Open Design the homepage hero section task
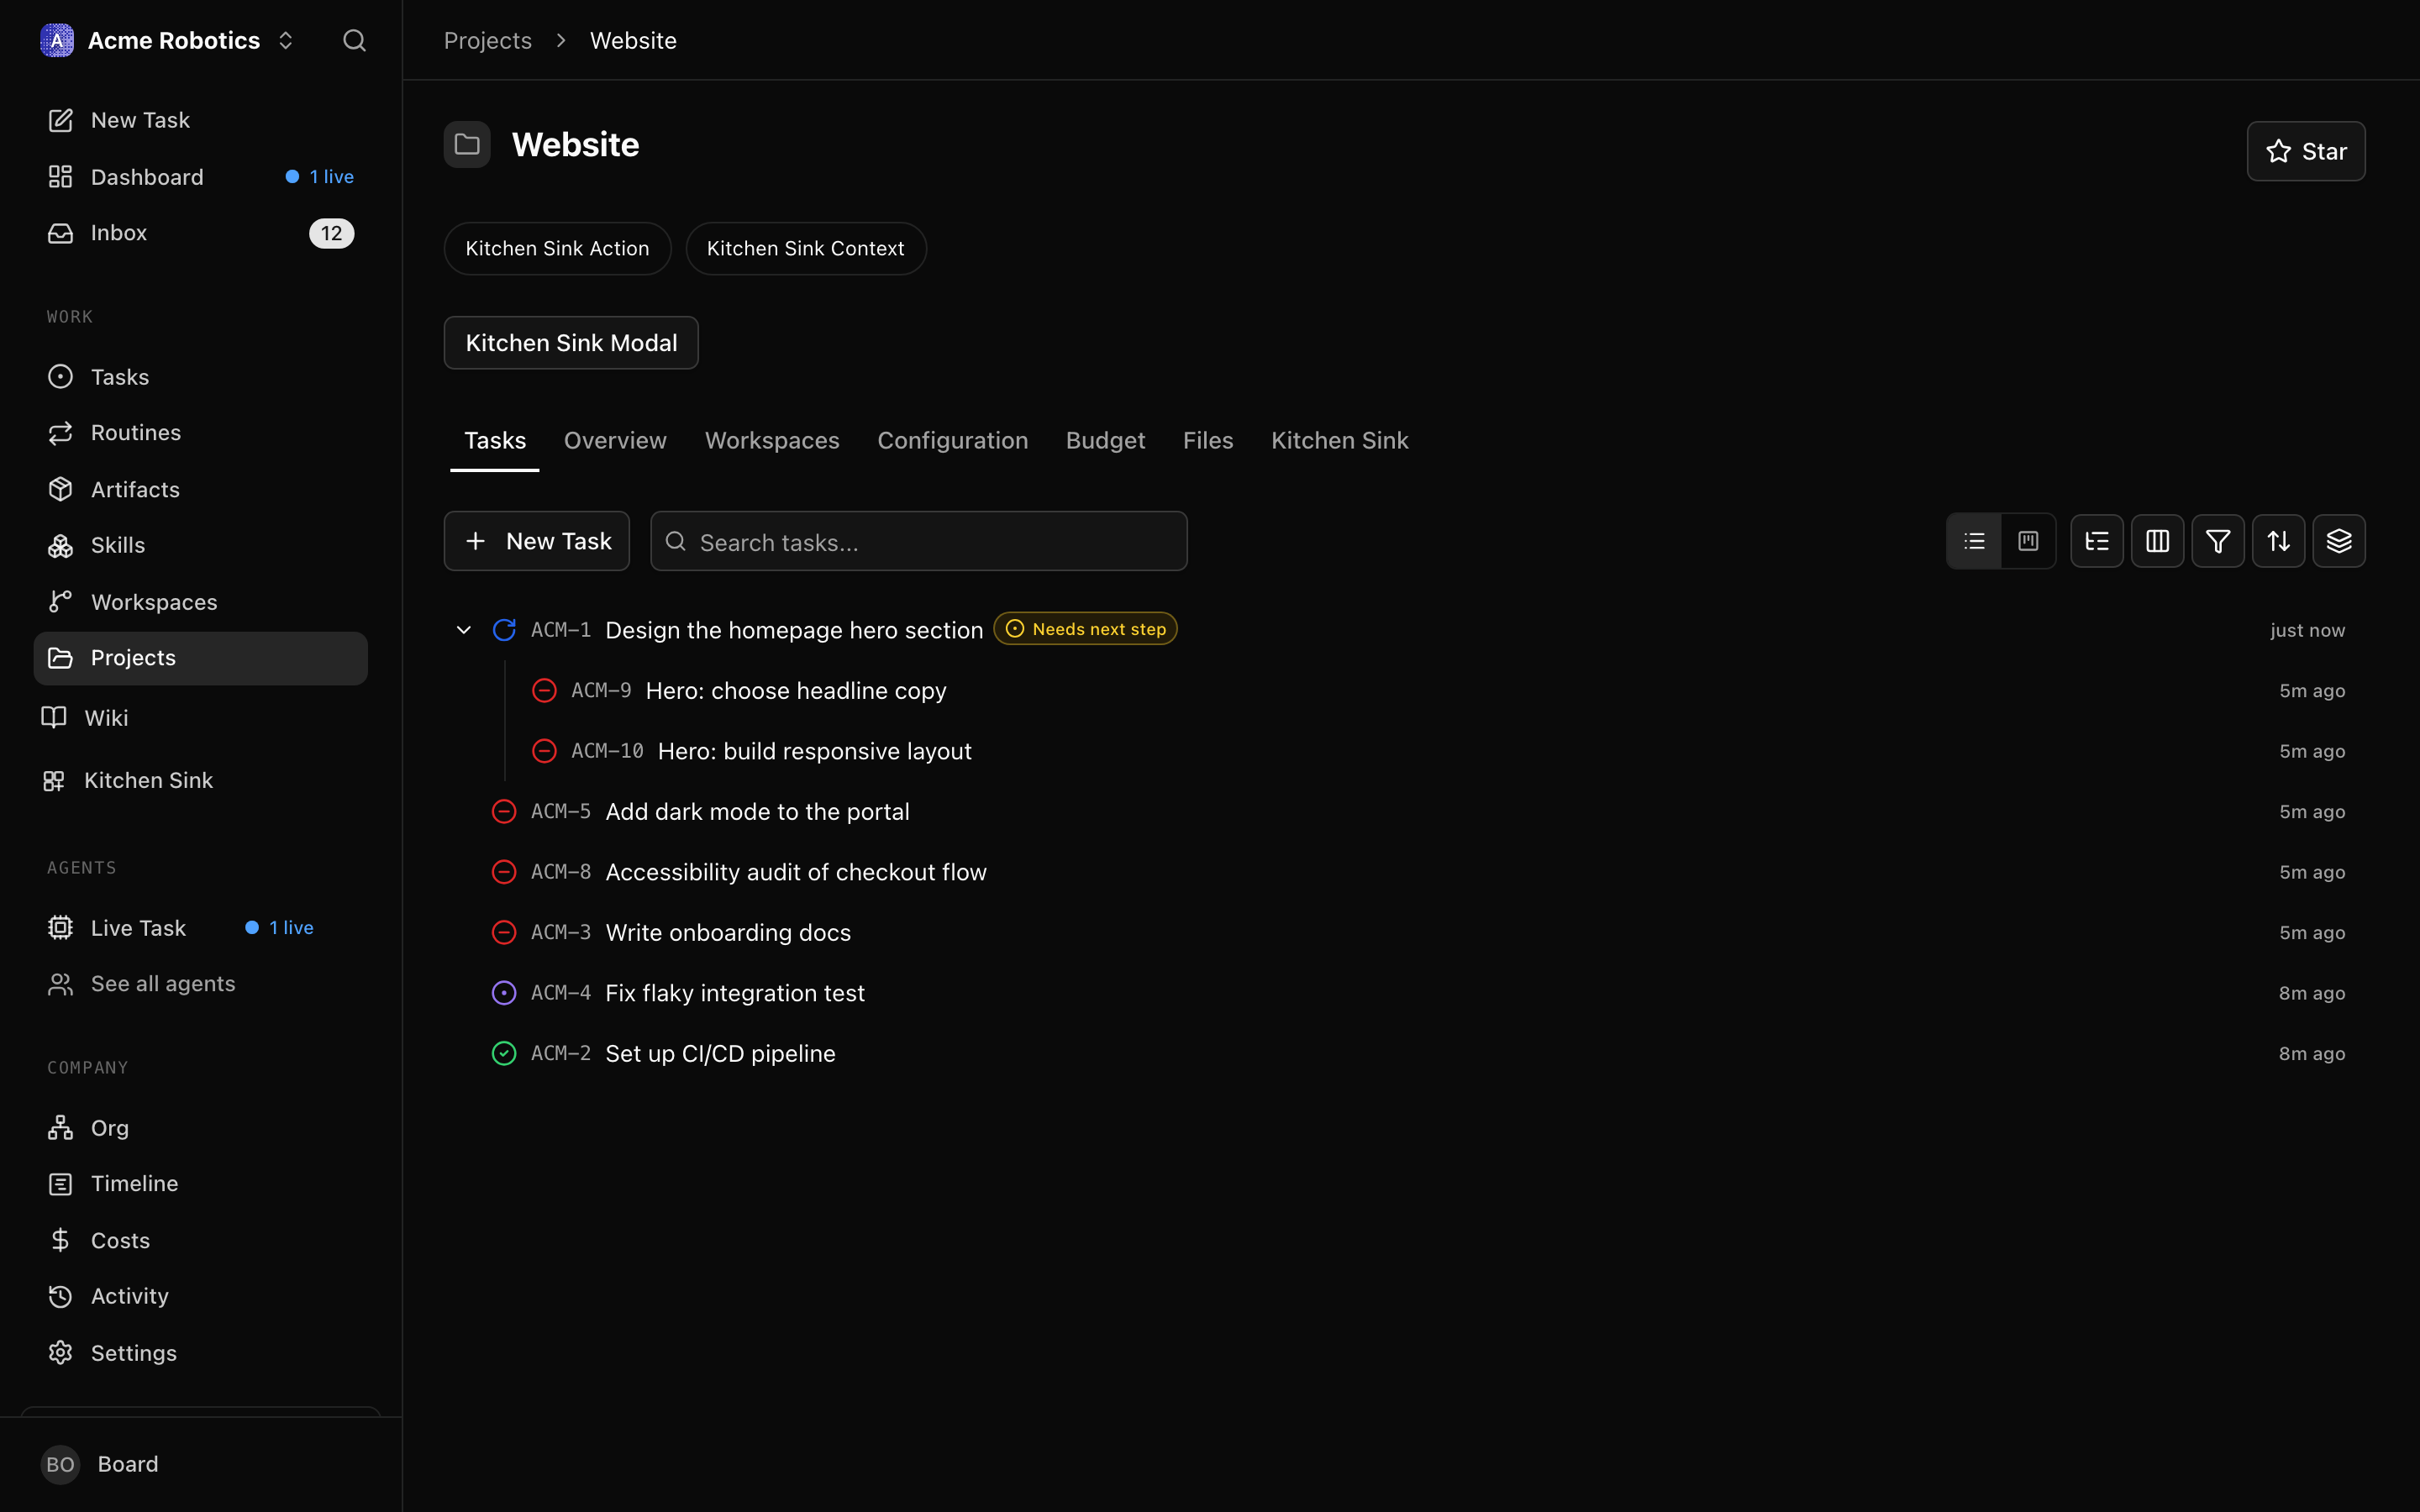The image size is (2420, 1512). 794,630
